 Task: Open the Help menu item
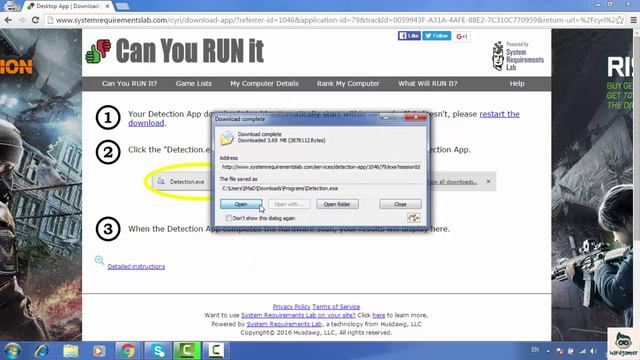coord(517,84)
